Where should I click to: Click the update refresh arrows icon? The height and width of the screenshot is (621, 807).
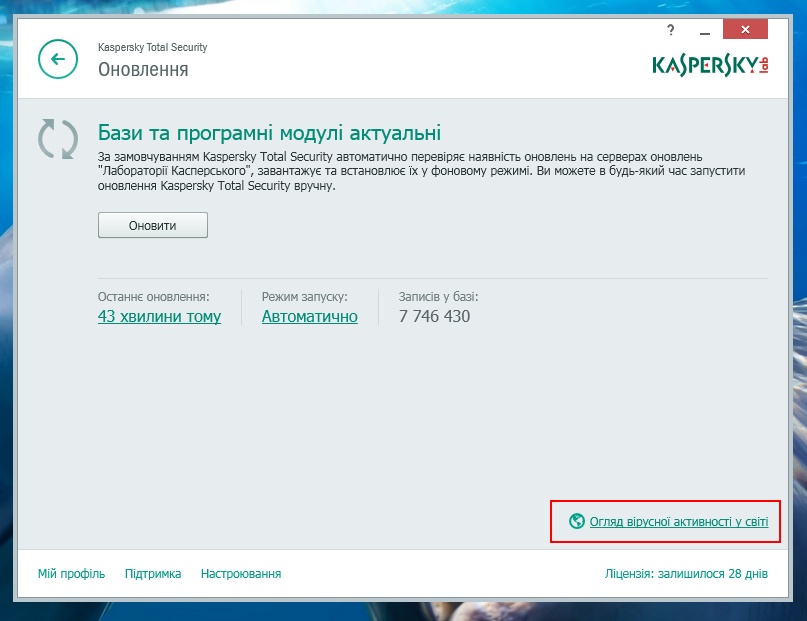58,139
